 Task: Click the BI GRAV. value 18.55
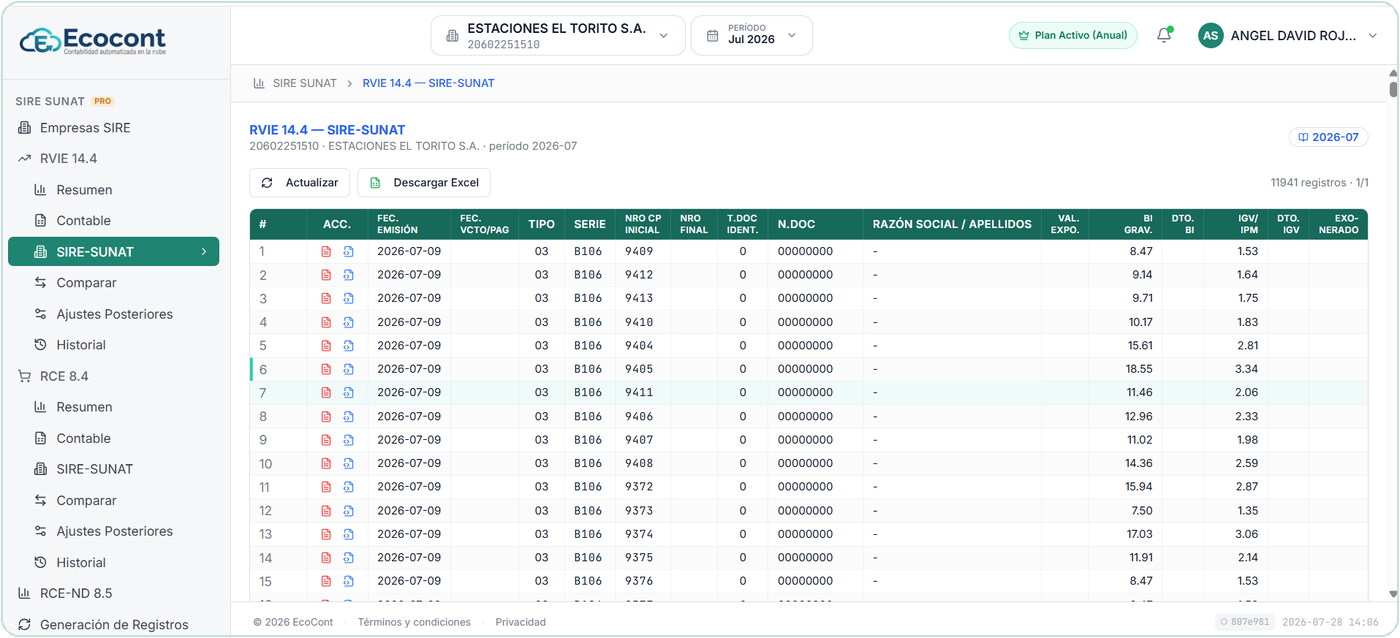point(1139,369)
